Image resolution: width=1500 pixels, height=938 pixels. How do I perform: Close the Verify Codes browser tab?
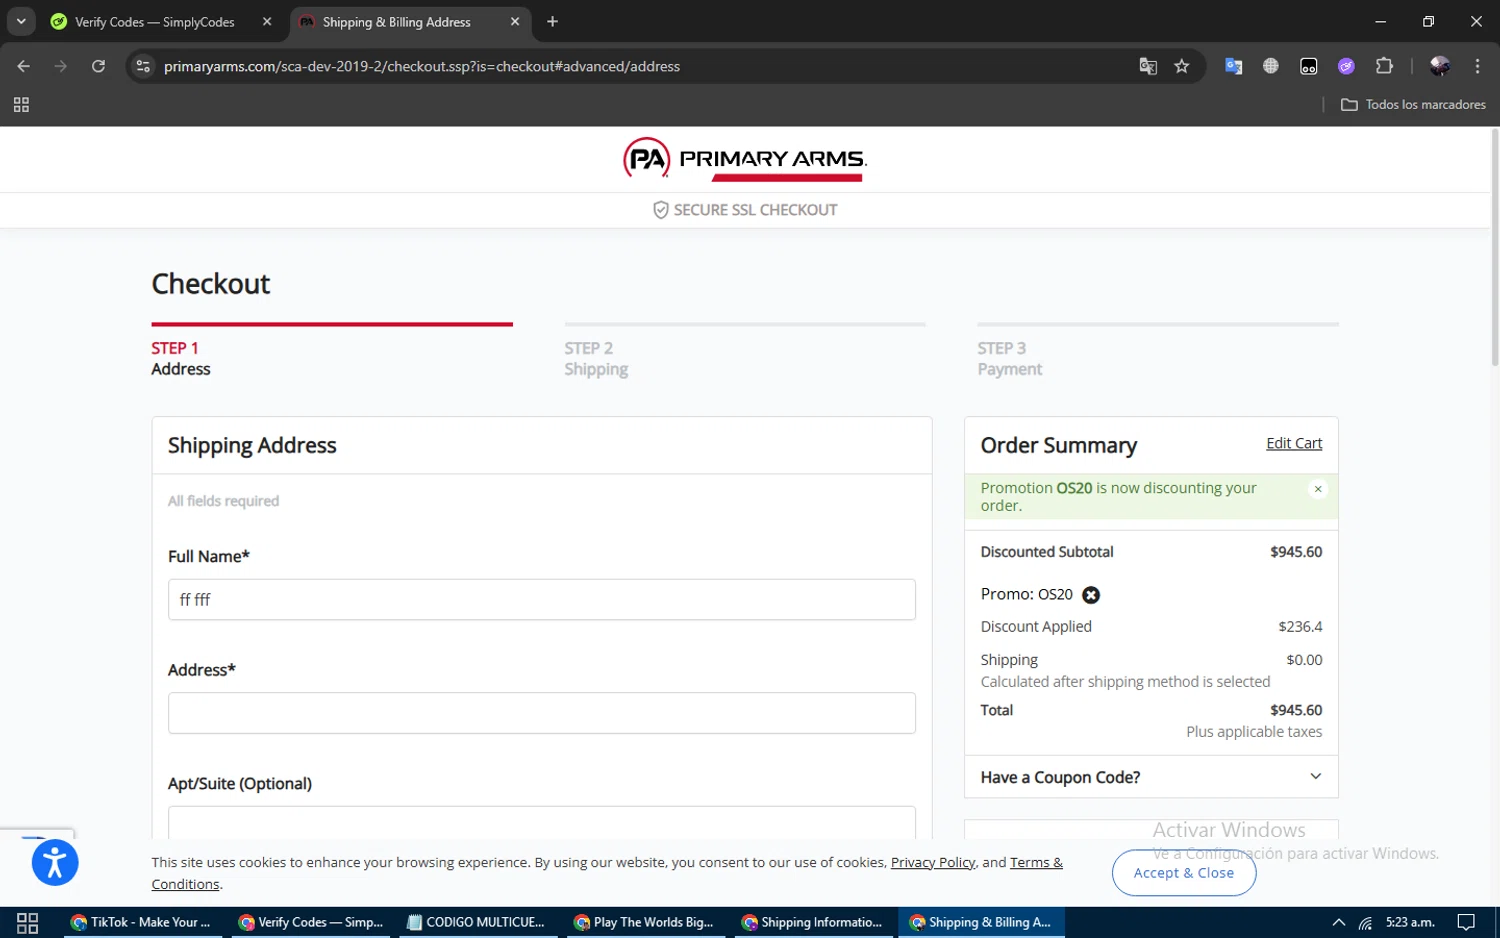tap(267, 22)
